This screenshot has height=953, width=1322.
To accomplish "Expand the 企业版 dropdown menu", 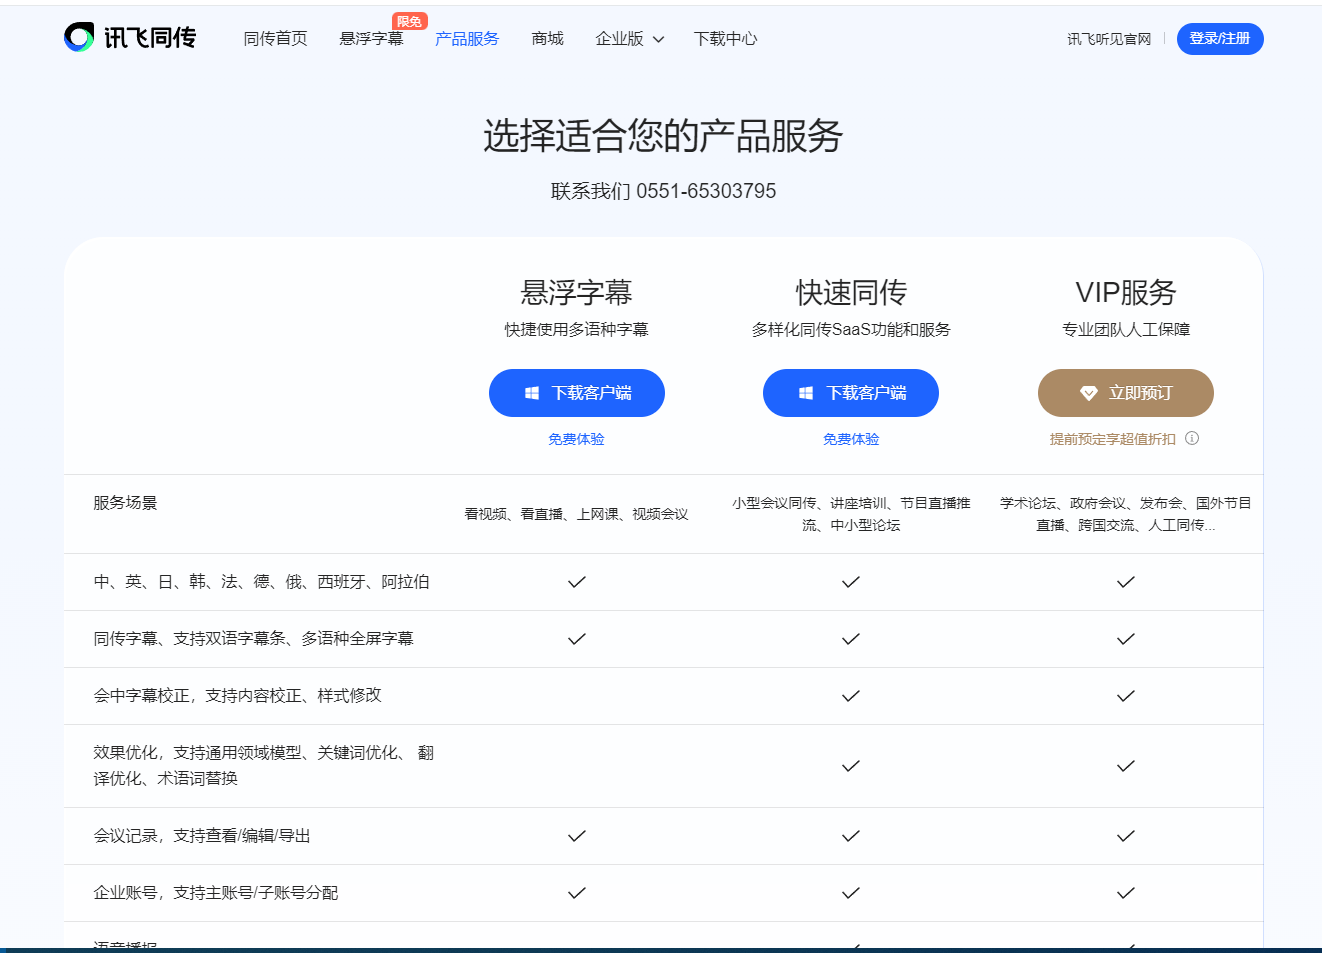I will click(629, 39).
